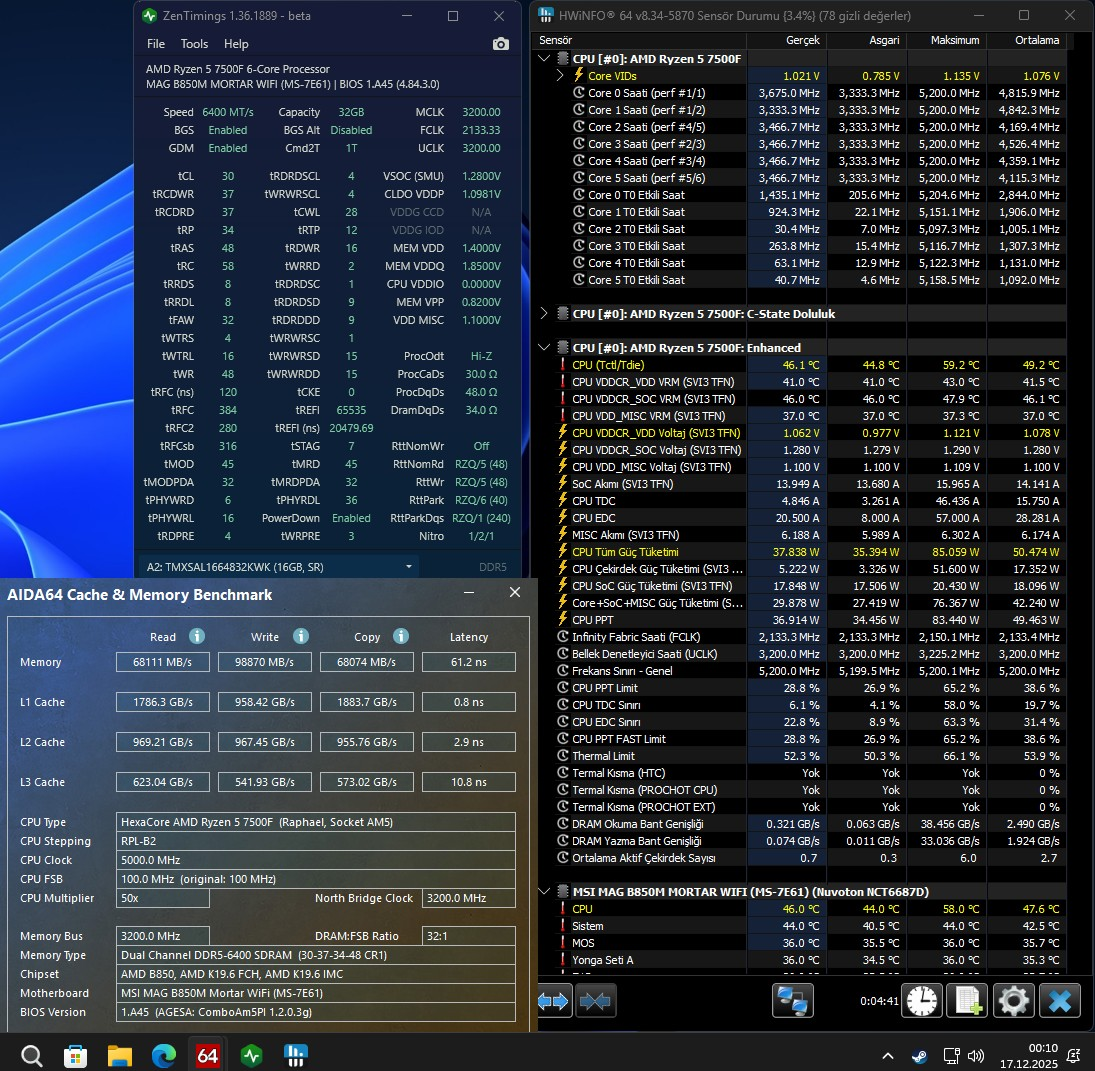This screenshot has width=1095, height=1071.
Task: Reset sensor timer with the clock icon
Action: (x=922, y=1001)
